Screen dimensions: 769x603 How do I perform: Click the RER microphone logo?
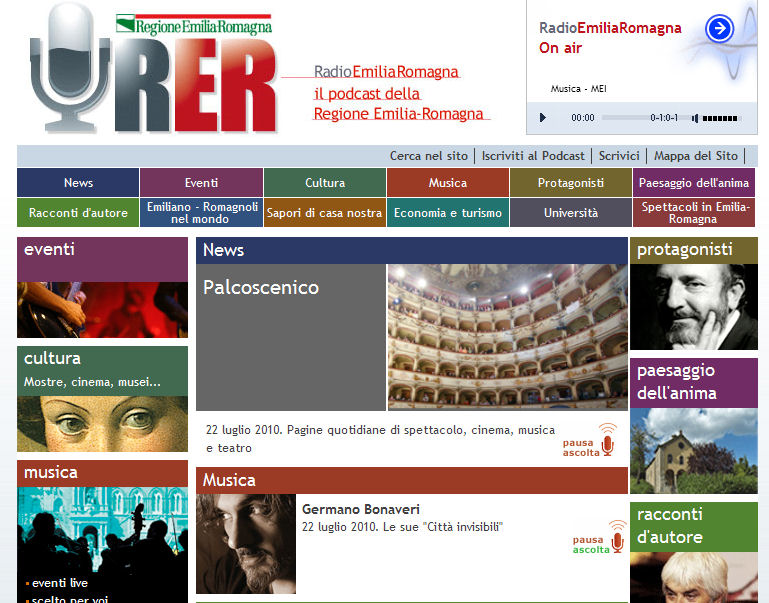154,69
